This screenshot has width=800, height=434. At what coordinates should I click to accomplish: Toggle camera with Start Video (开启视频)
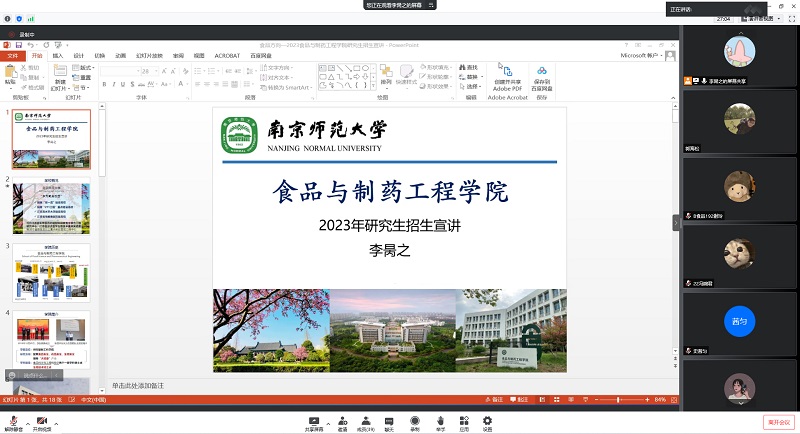pyautogui.click(x=42, y=419)
